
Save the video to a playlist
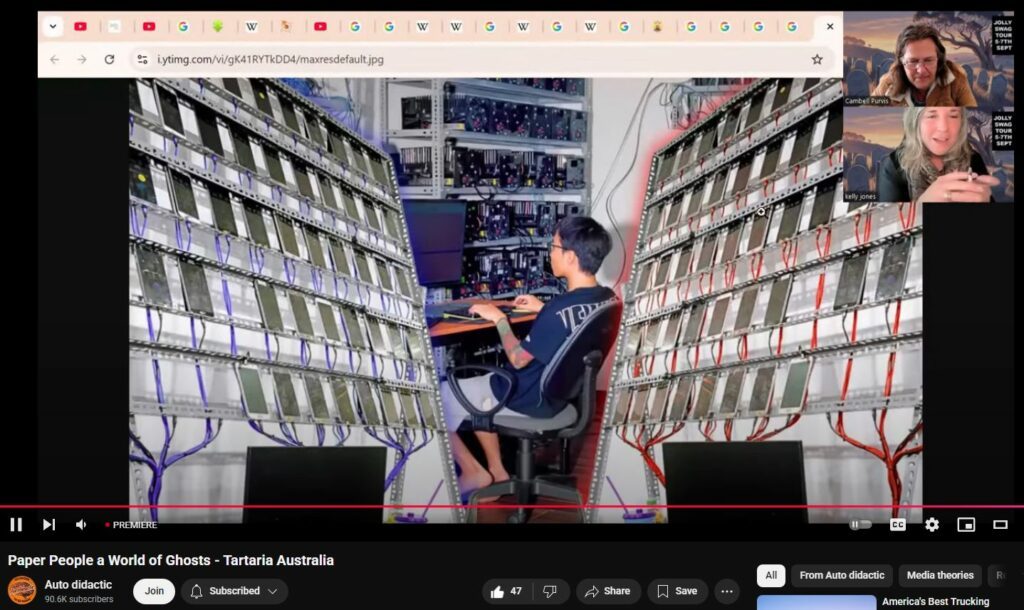click(x=677, y=591)
